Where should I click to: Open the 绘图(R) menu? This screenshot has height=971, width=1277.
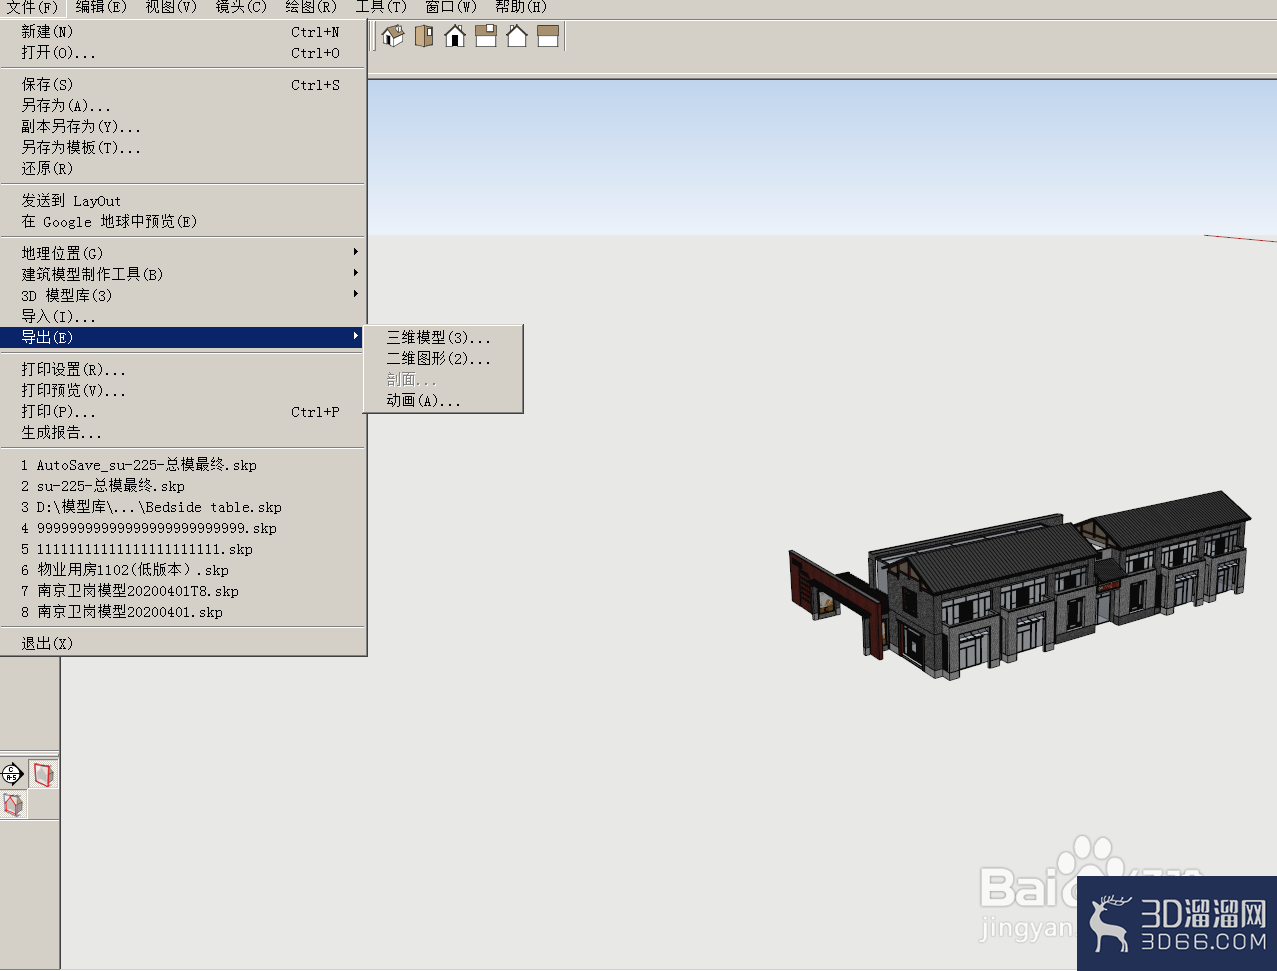pyautogui.click(x=311, y=7)
